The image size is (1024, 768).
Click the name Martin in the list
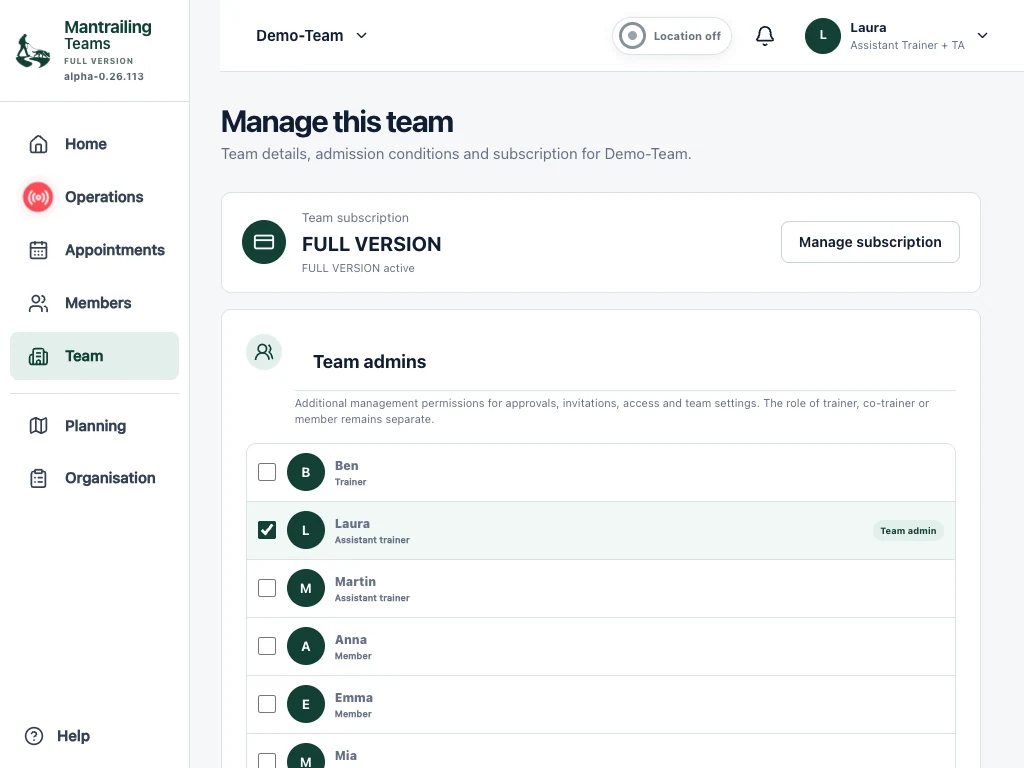[355, 582]
